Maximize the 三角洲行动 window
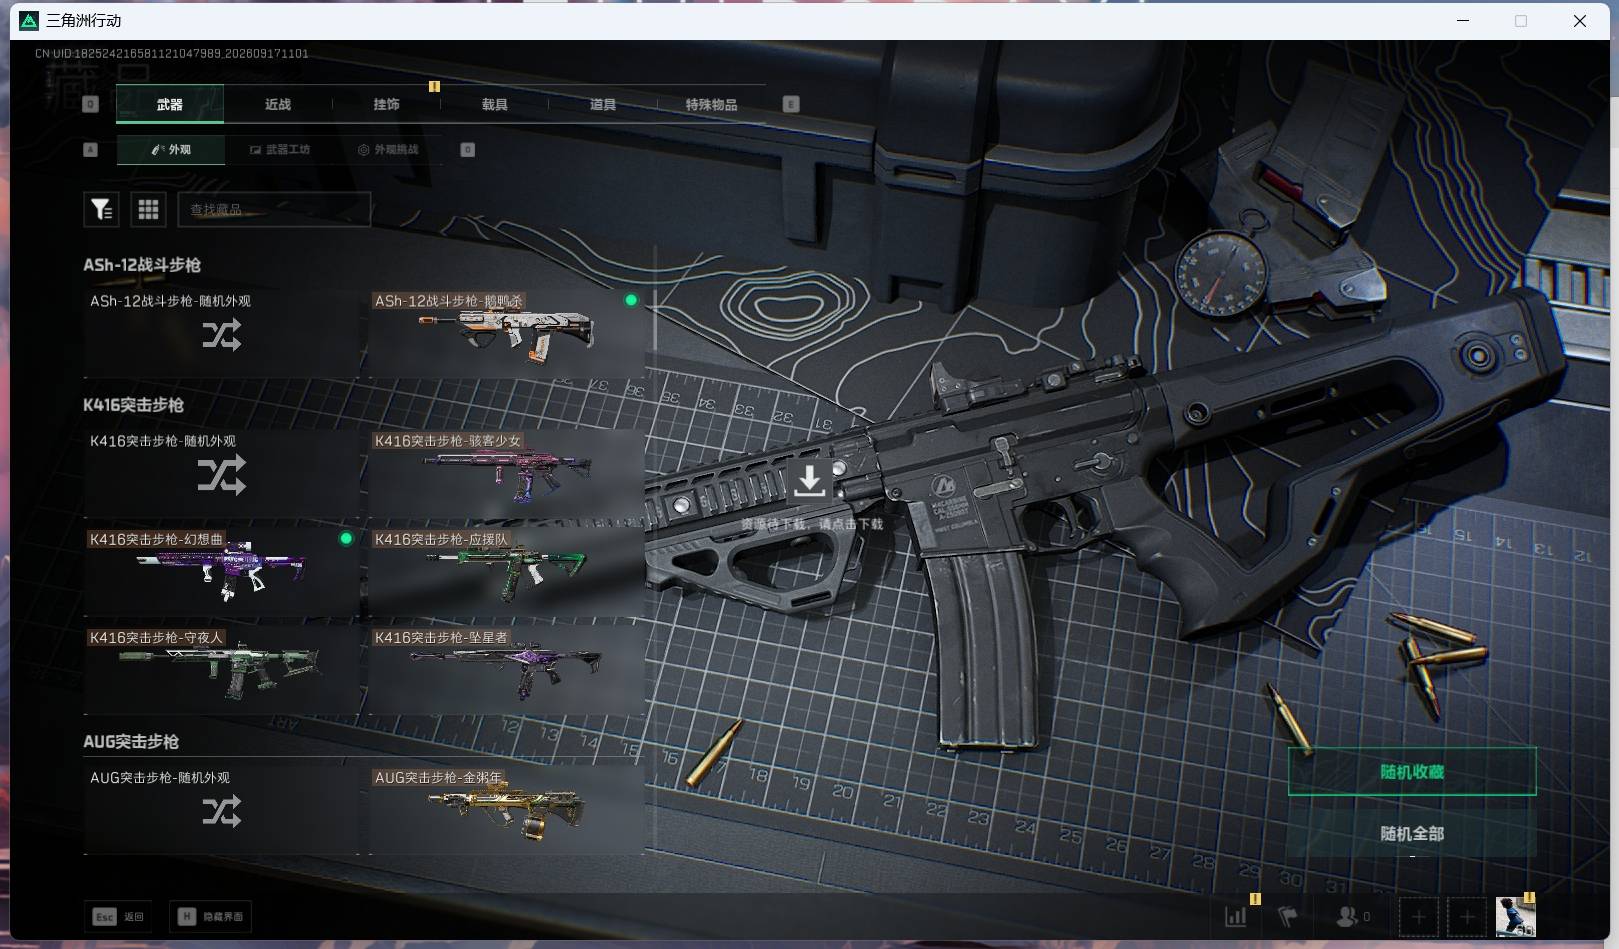1619x949 pixels. [1521, 21]
